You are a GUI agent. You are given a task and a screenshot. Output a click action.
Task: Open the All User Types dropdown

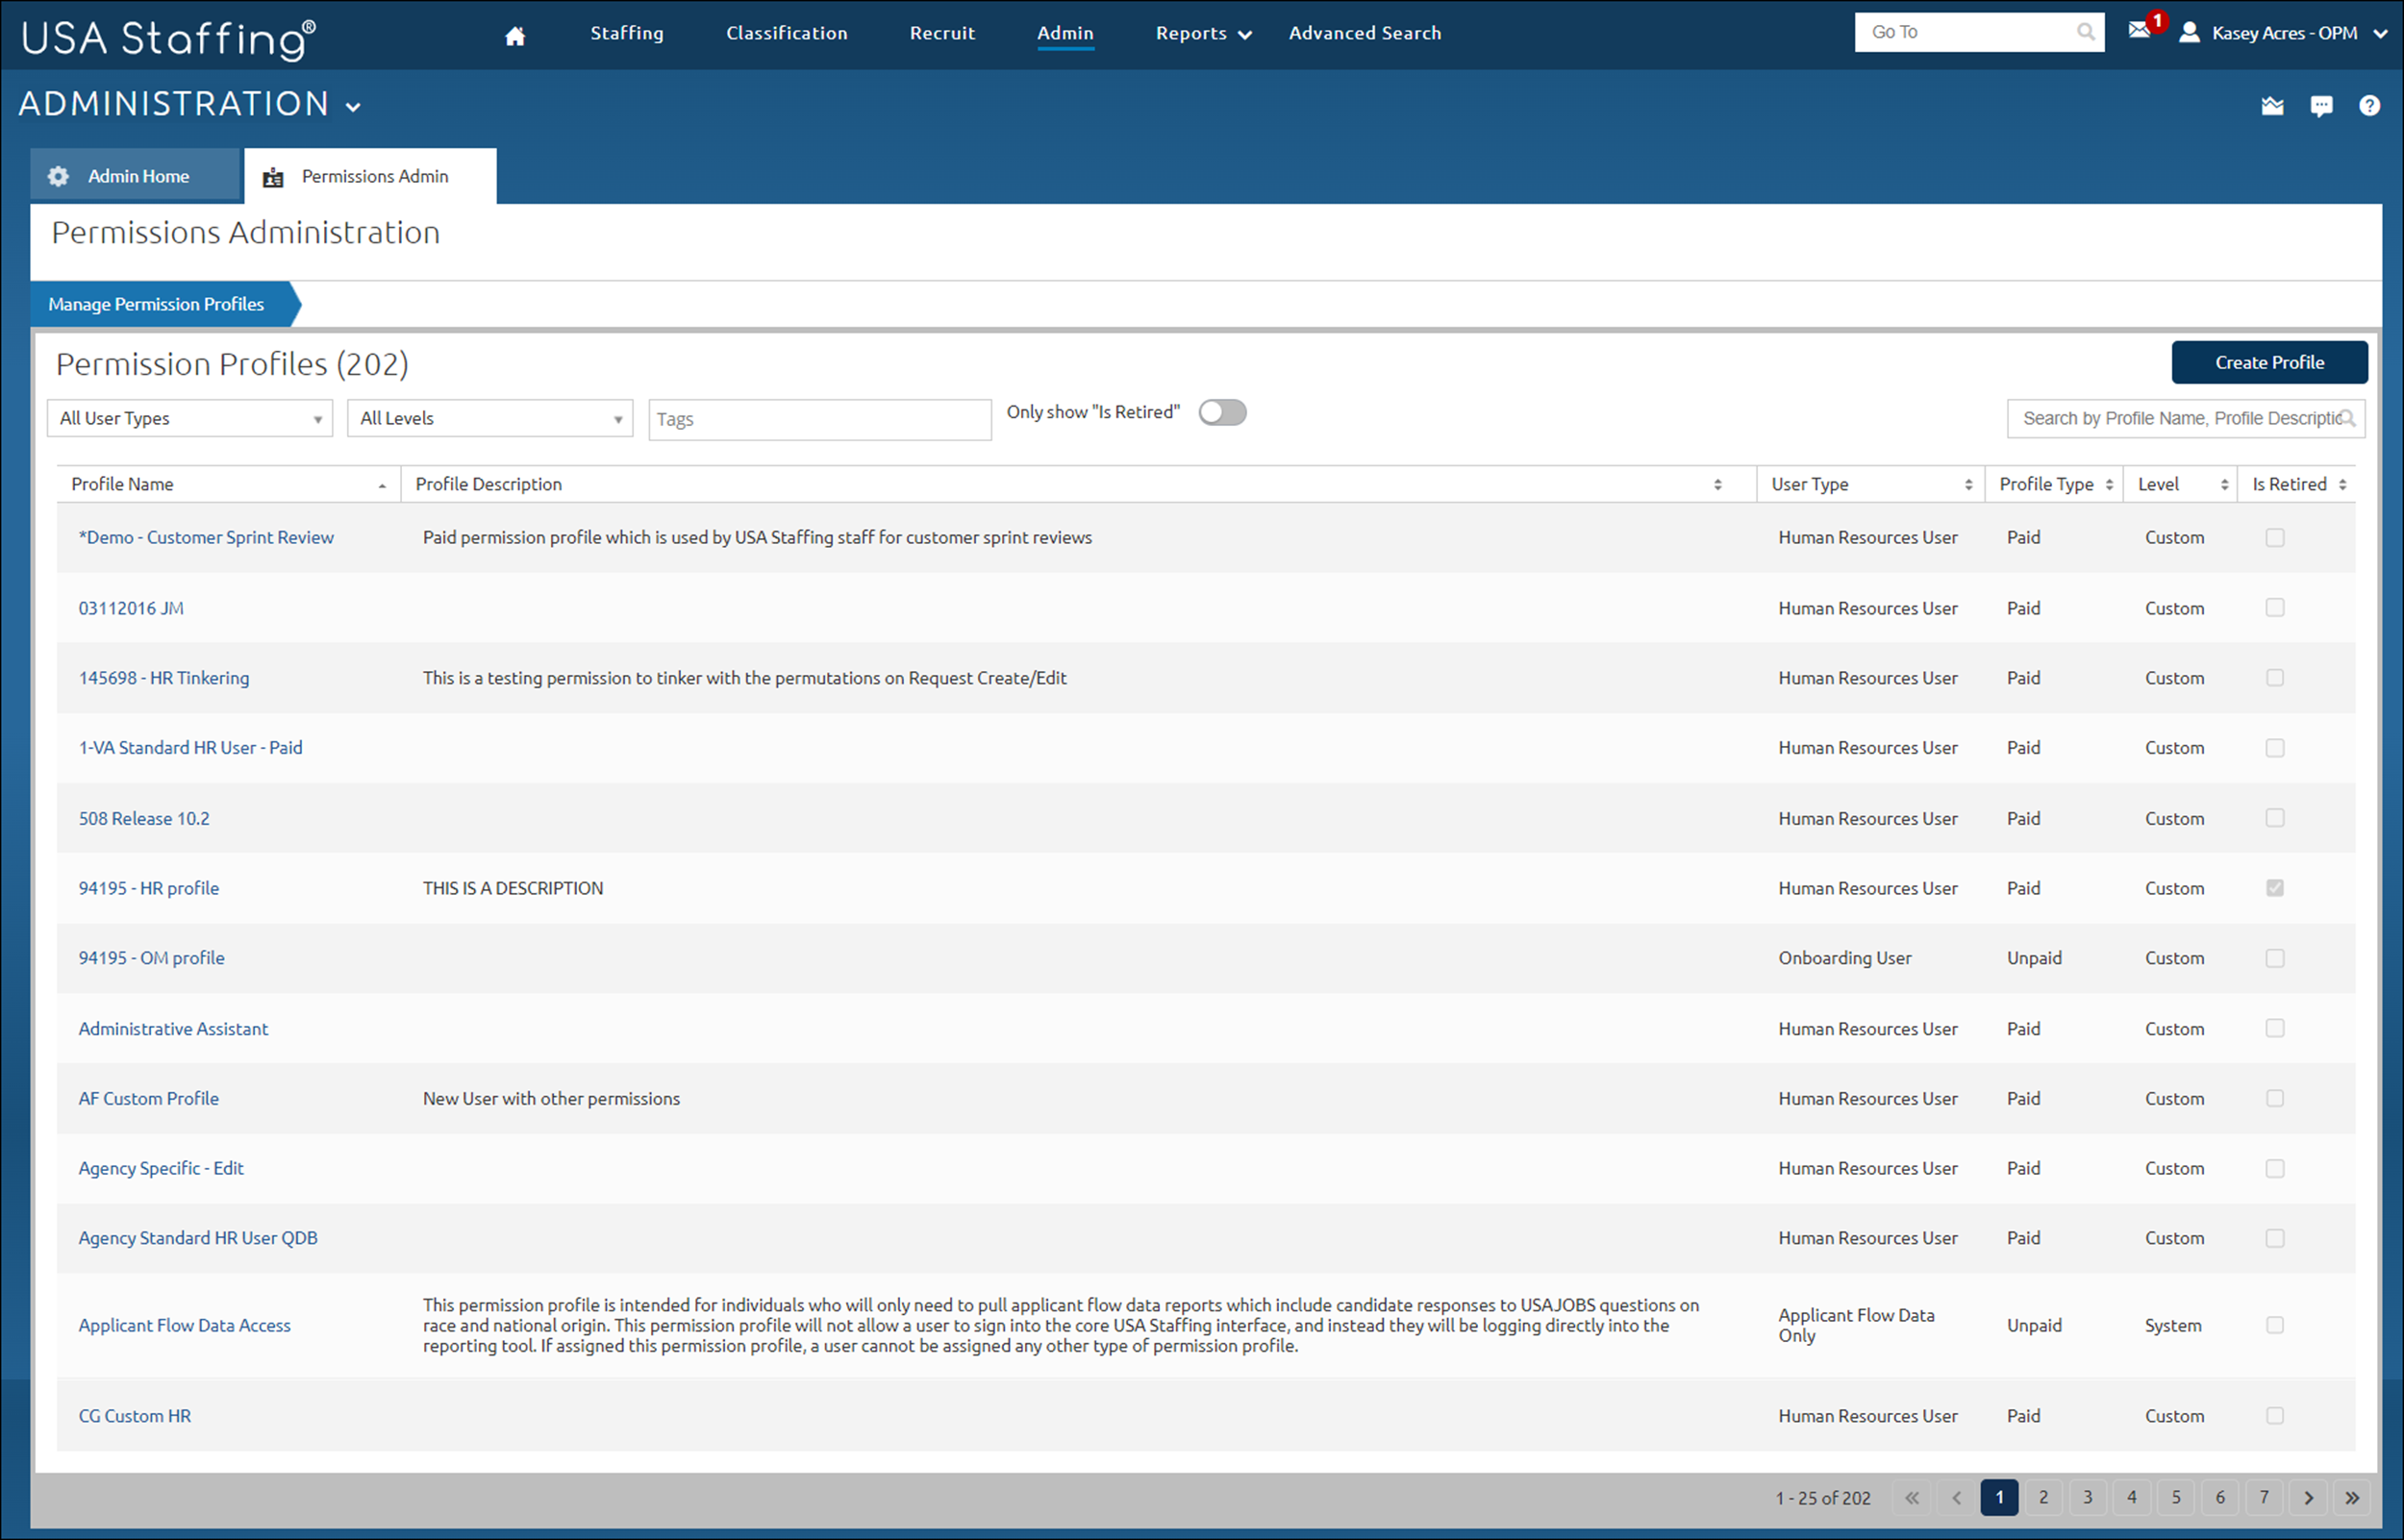pyautogui.click(x=189, y=418)
